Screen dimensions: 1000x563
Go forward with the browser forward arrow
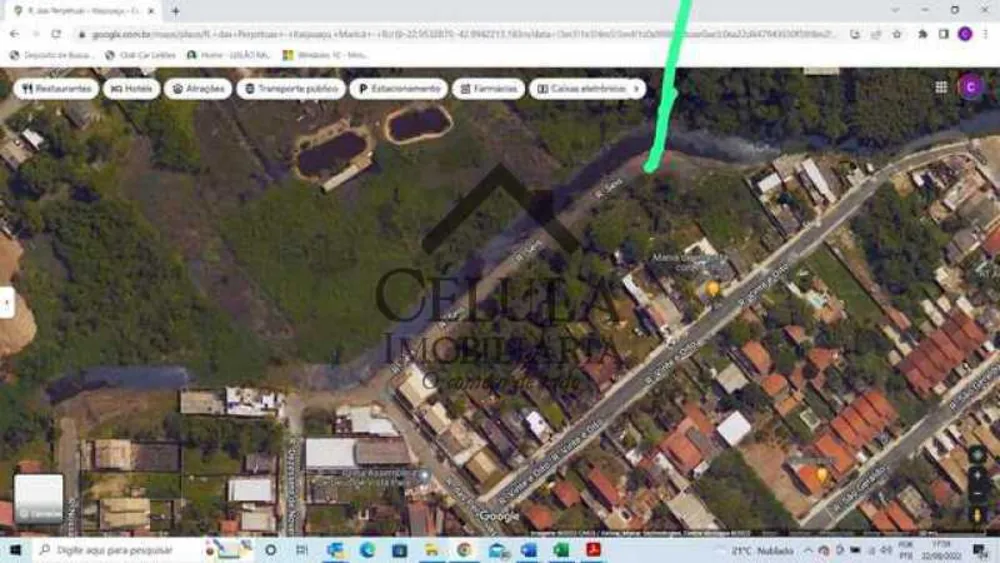click(x=36, y=34)
